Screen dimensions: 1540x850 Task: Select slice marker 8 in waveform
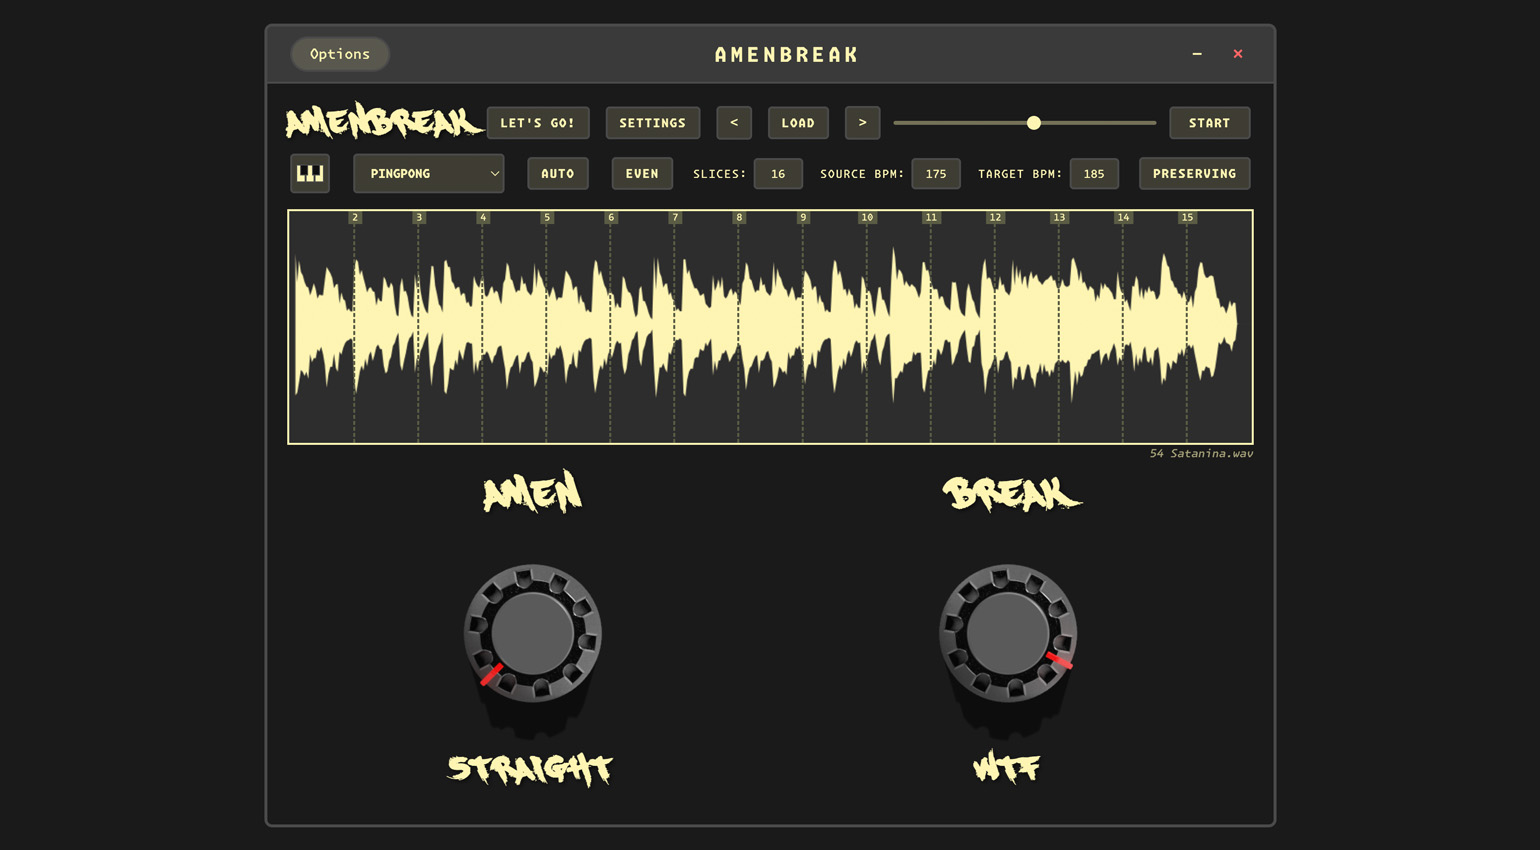tap(739, 217)
